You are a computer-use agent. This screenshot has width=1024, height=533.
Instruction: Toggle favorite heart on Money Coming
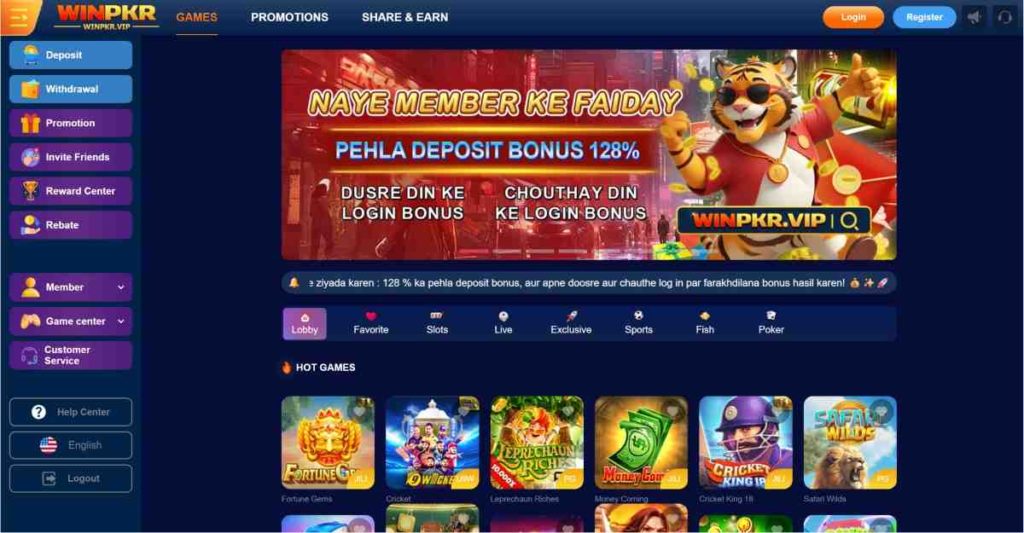[672, 411]
